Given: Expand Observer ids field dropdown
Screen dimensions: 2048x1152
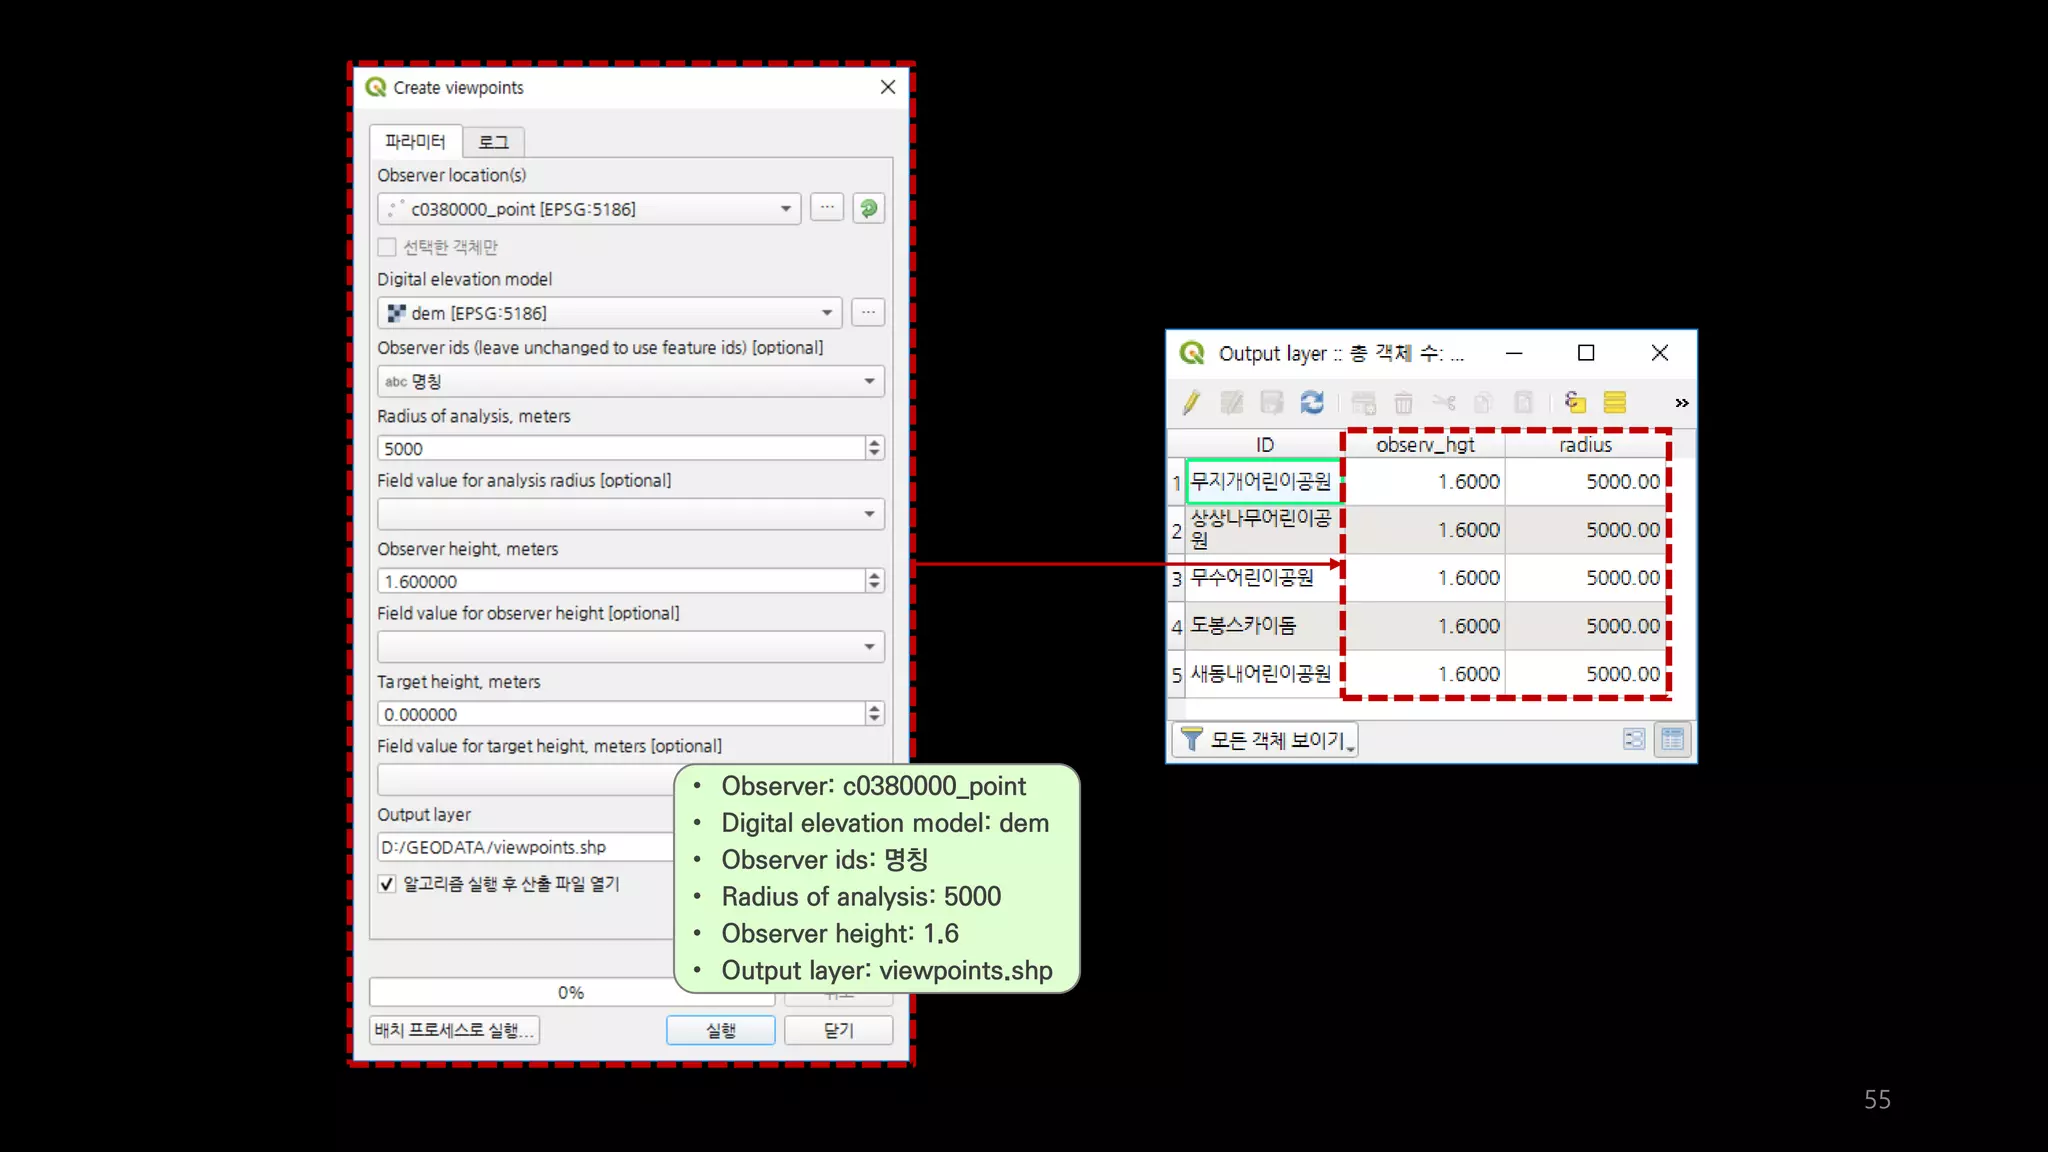Looking at the screenshot, I should click(868, 382).
